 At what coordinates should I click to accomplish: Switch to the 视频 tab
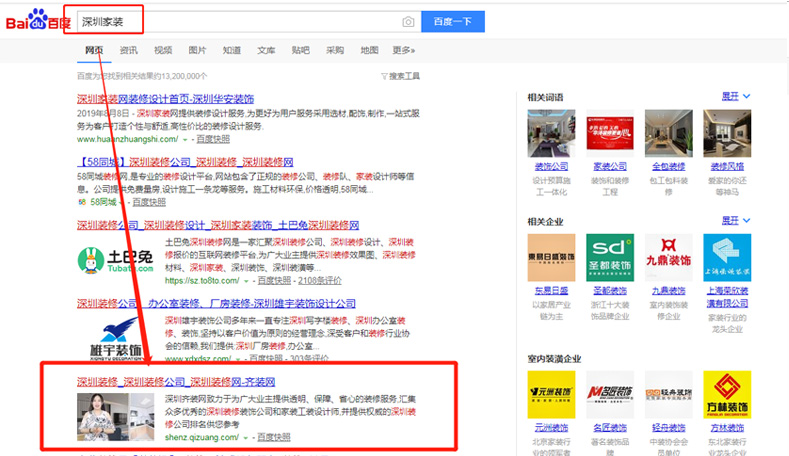click(163, 50)
